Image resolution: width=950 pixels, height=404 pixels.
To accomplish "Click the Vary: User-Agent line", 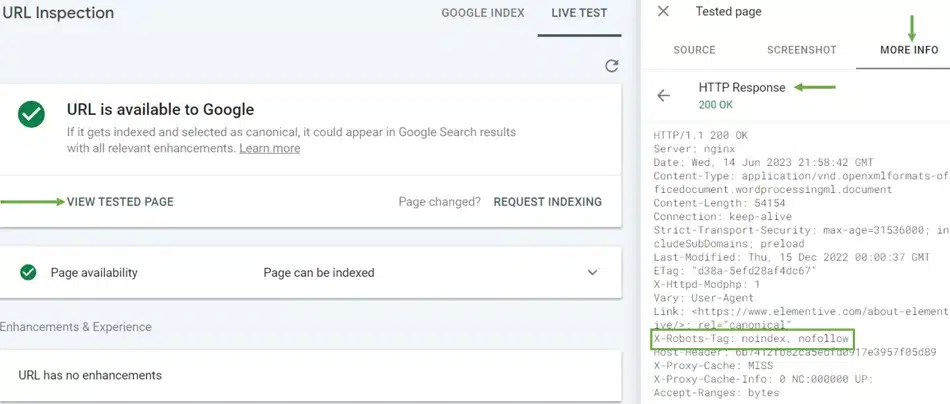I will pos(703,298).
